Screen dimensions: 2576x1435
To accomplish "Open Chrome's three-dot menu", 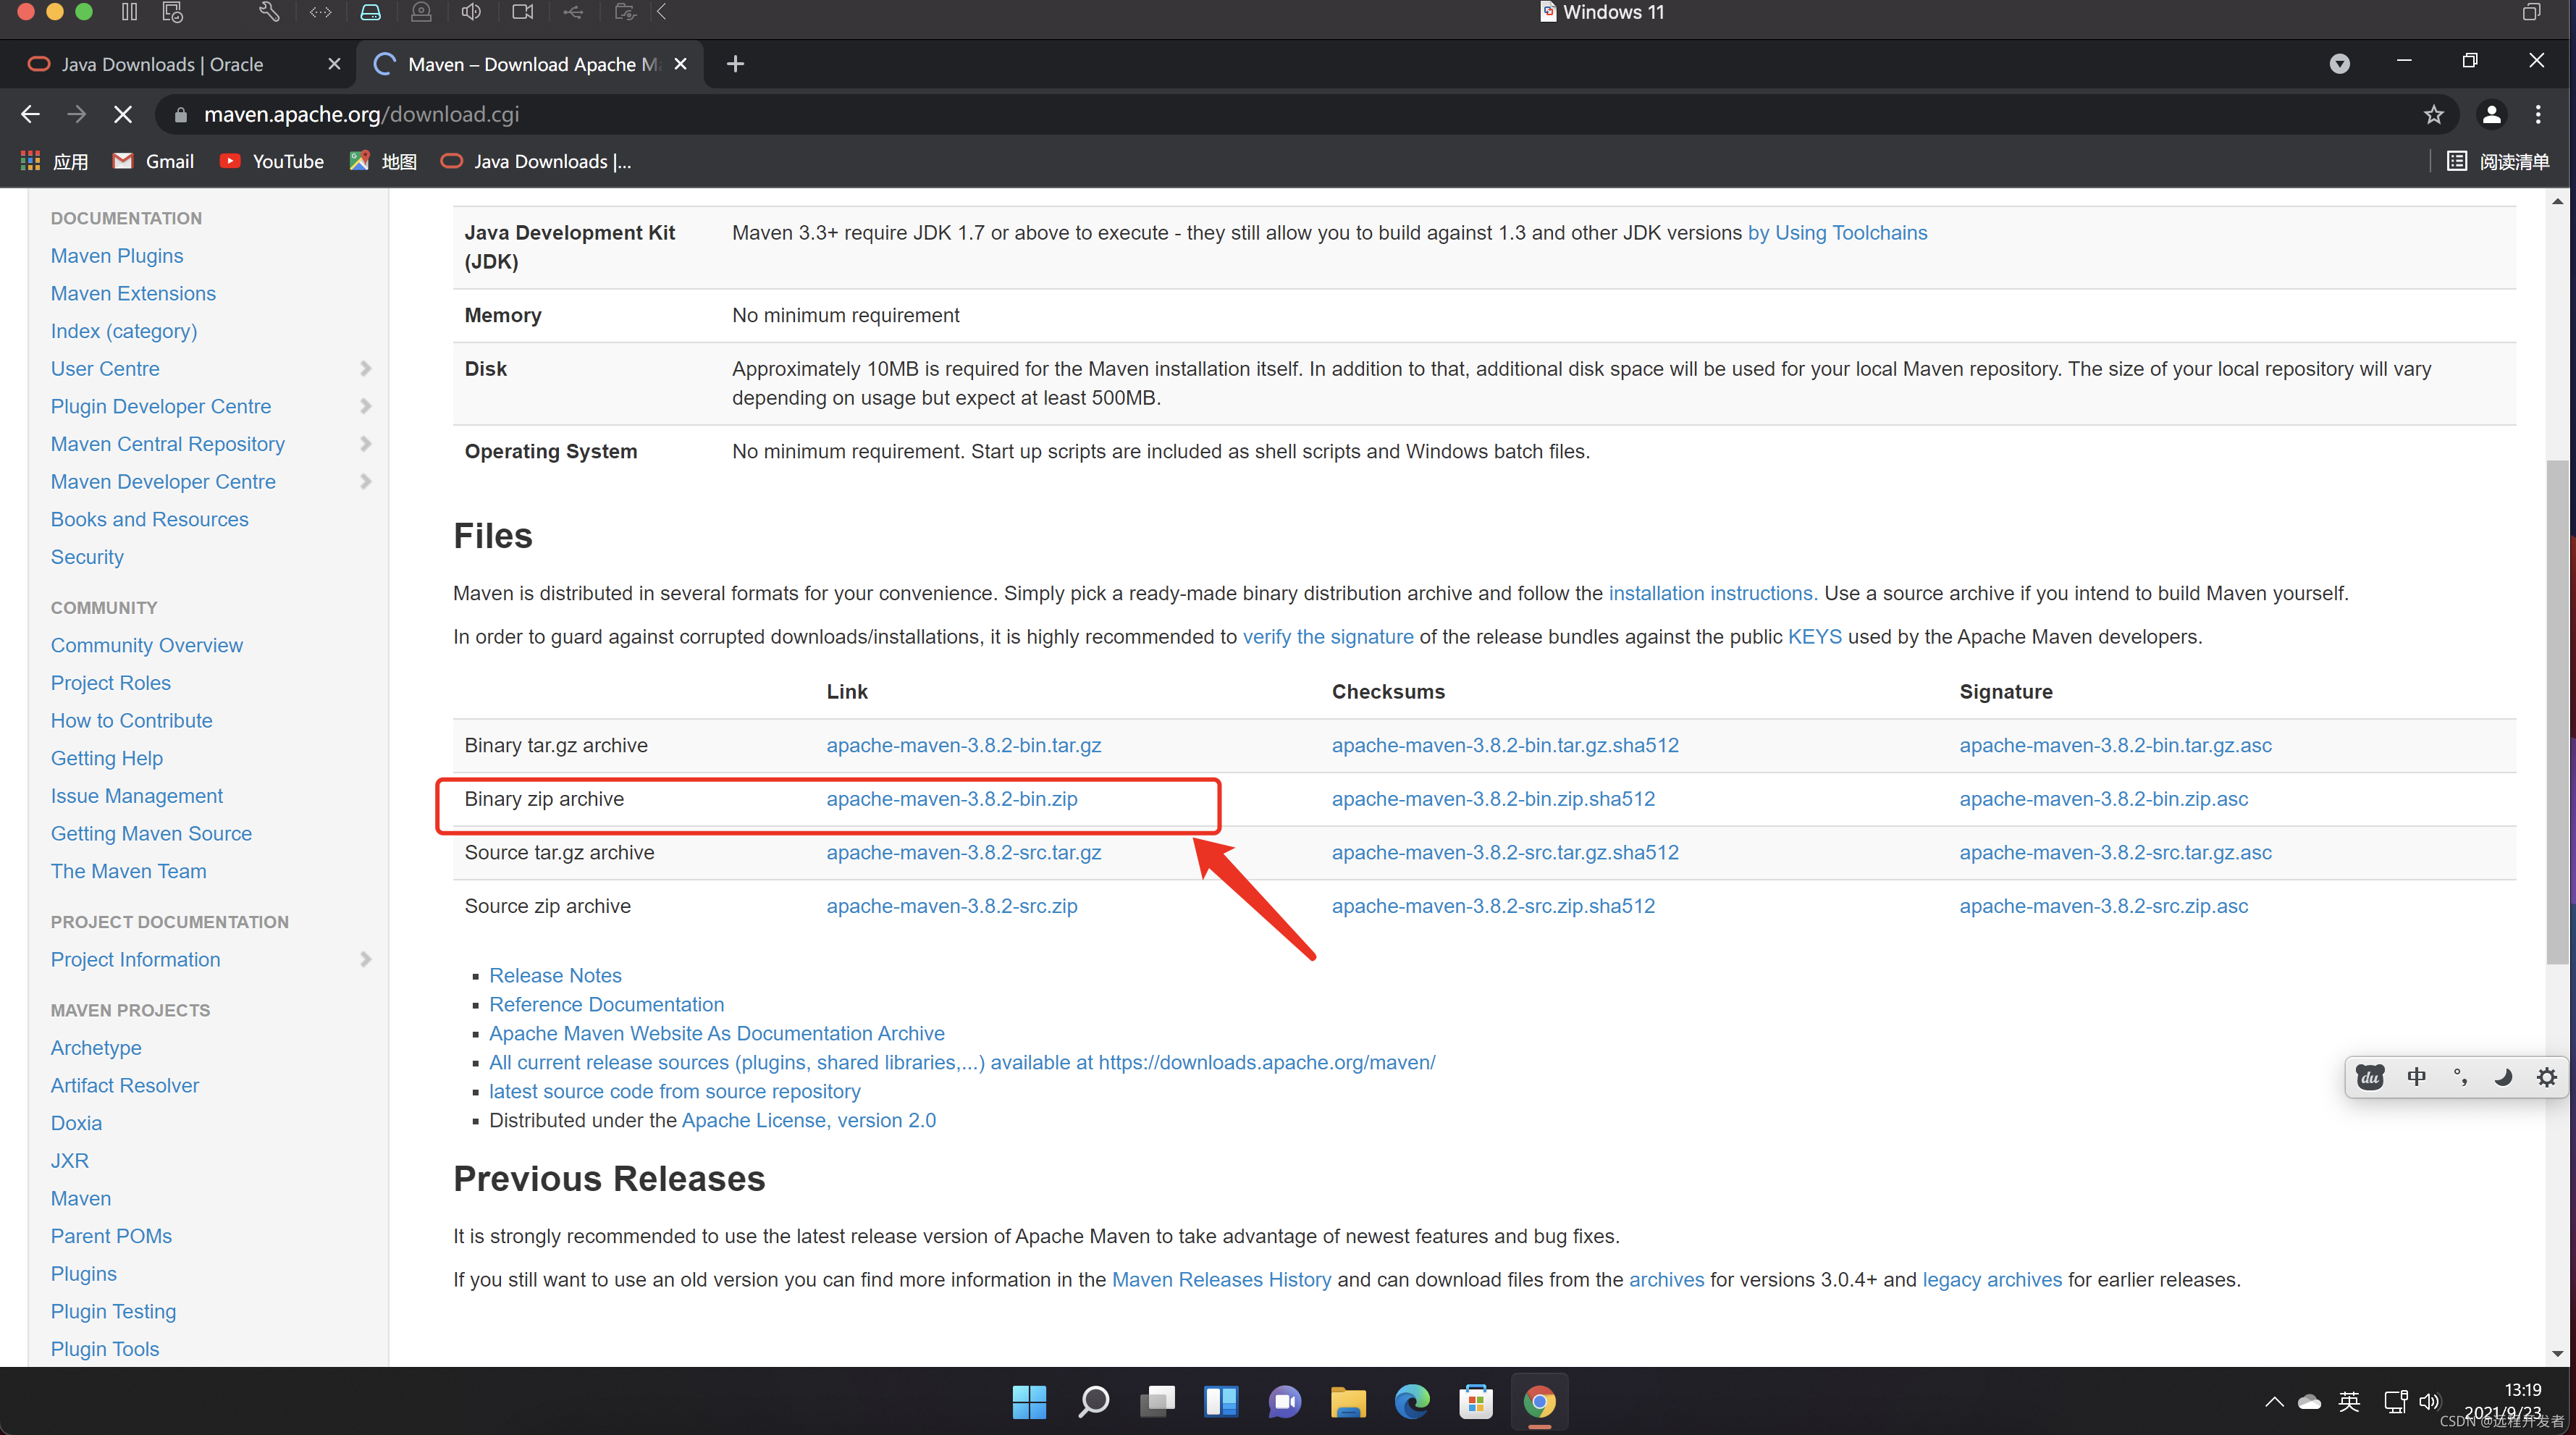I will coord(2538,115).
